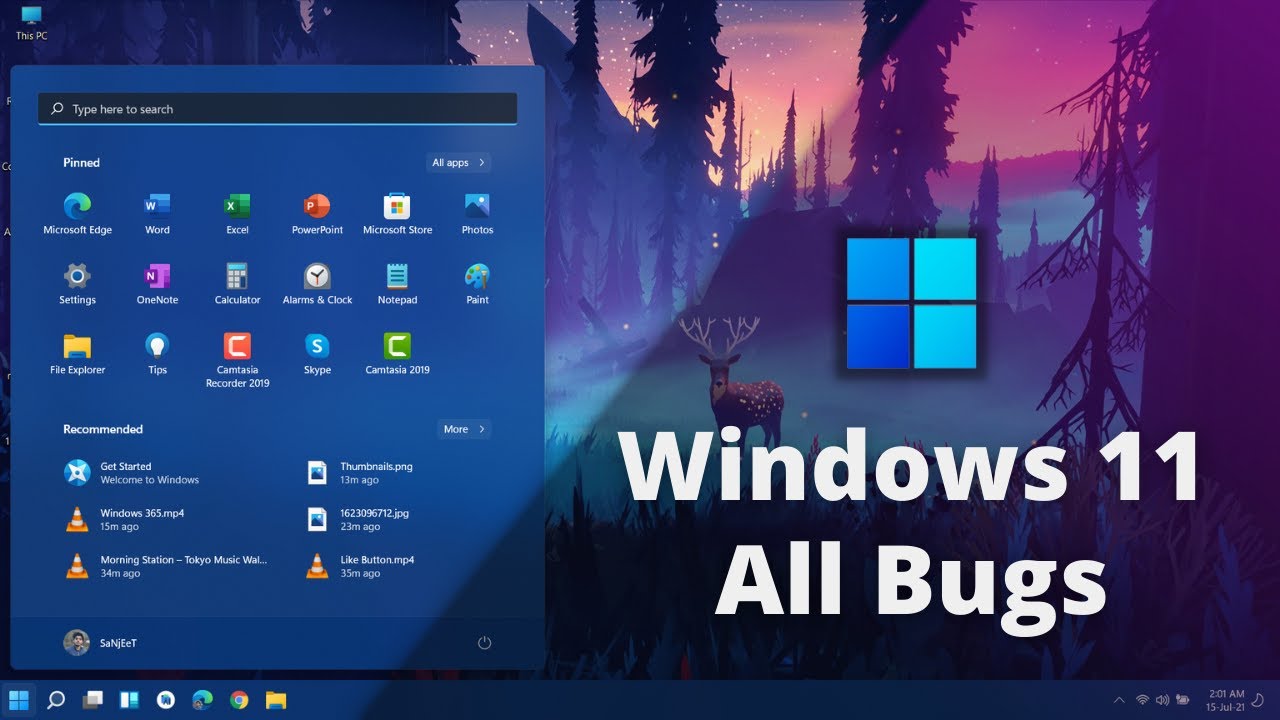This screenshot has width=1280, height=720.
Task: Click the Wi-Fi network tray icon
Action: tap(1142, 699)
